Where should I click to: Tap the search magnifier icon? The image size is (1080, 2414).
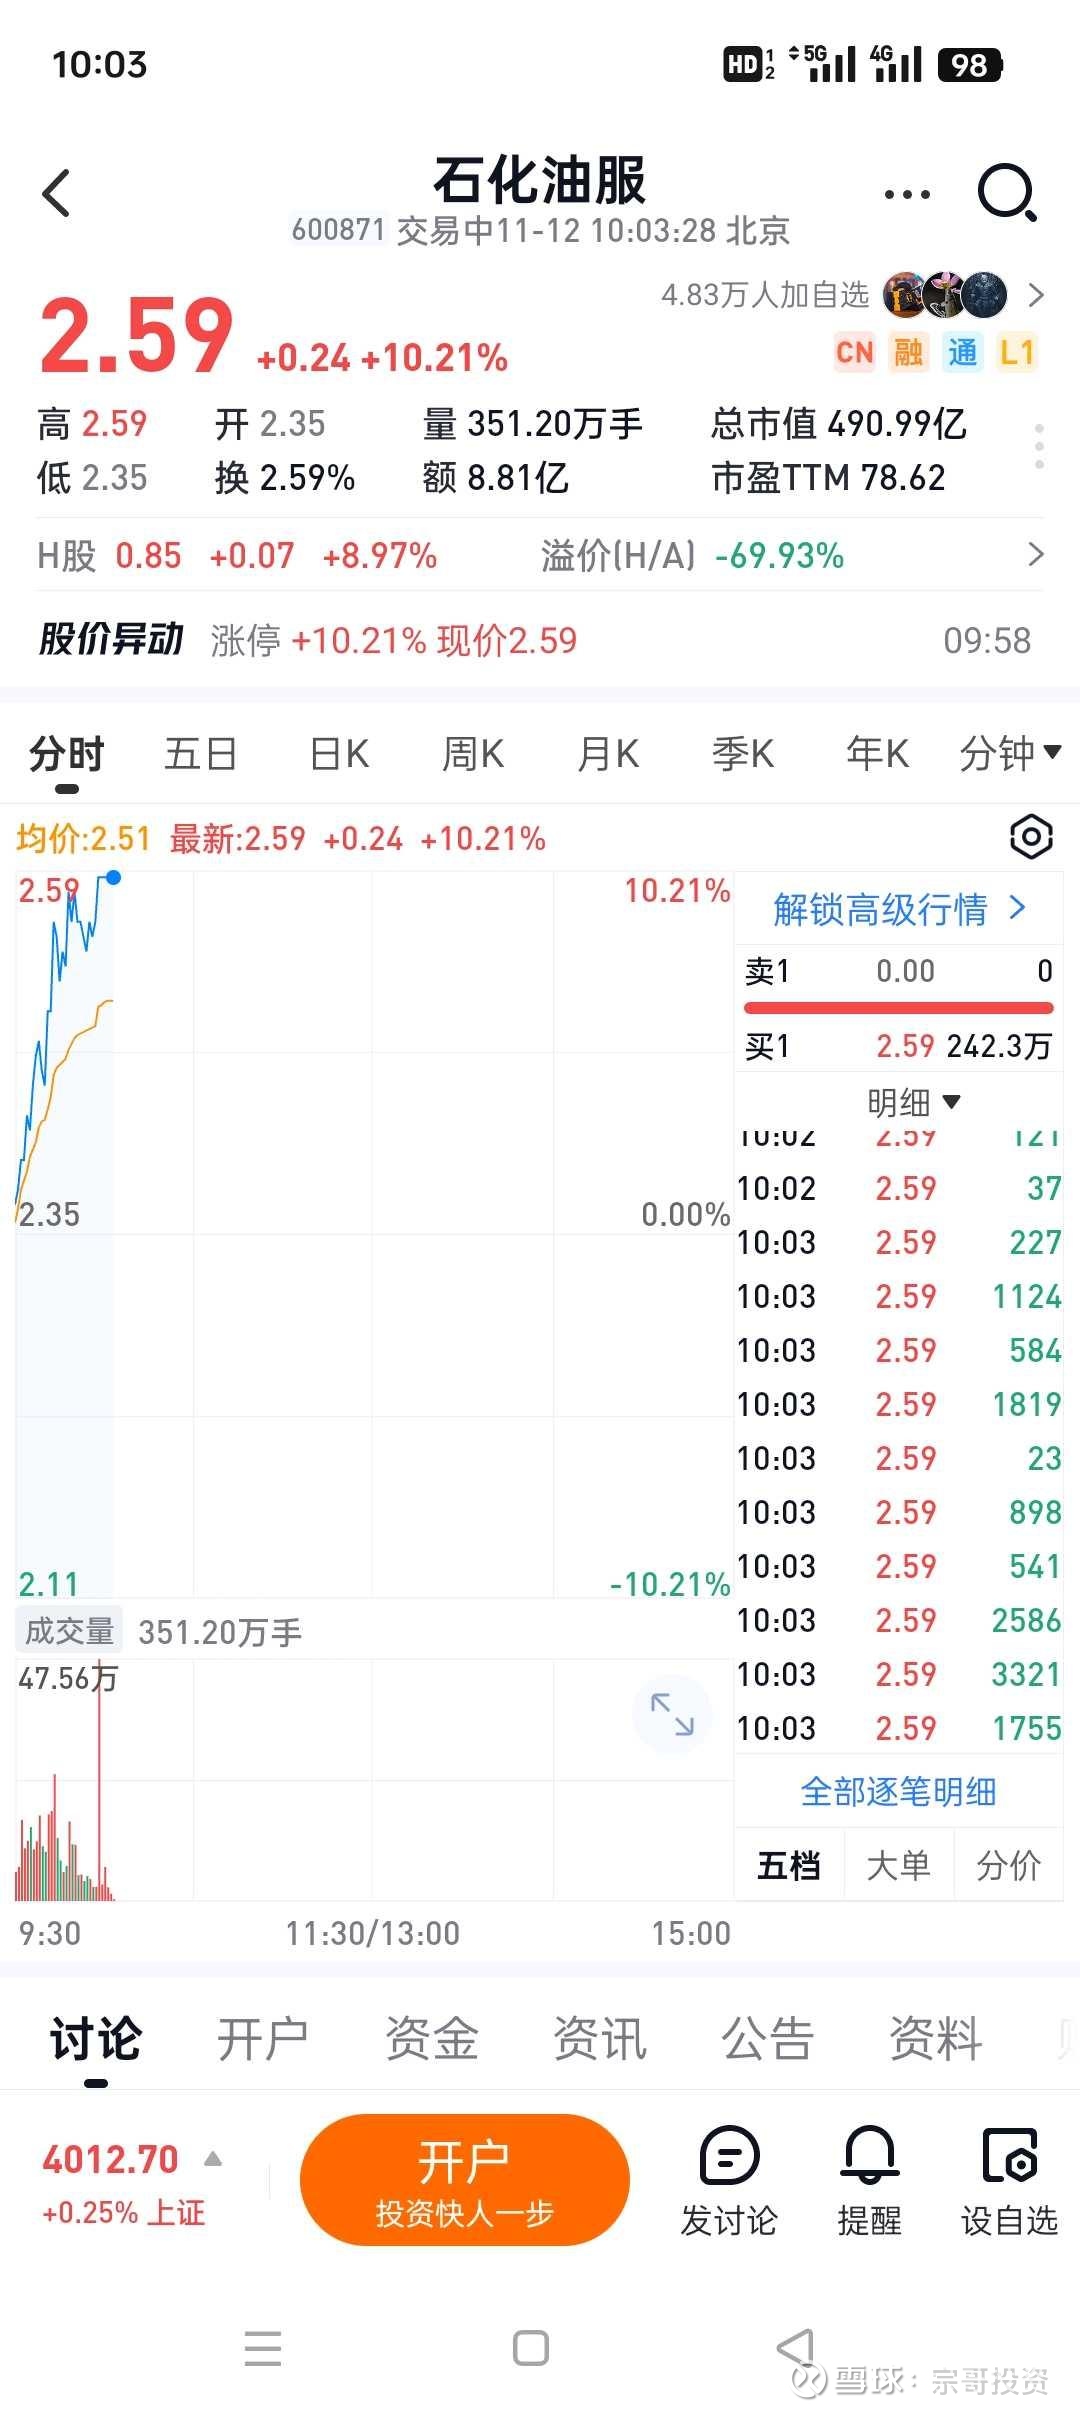(1006, 193)
